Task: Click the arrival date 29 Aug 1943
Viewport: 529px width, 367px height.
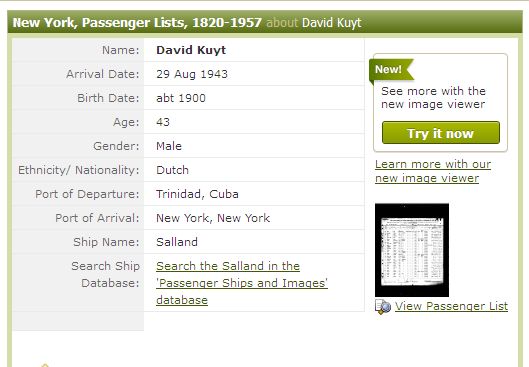Action: click(x=192, y=74)
